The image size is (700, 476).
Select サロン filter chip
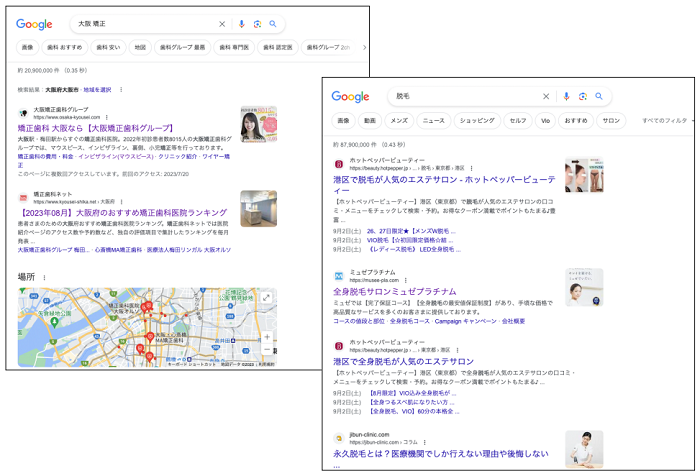point(611,121)
